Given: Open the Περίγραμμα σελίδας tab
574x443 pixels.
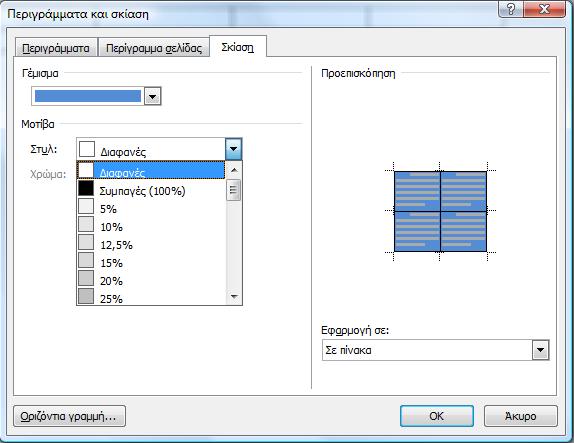Looking at the screenshot, I should pyautogui.click(x=154, y=48).
